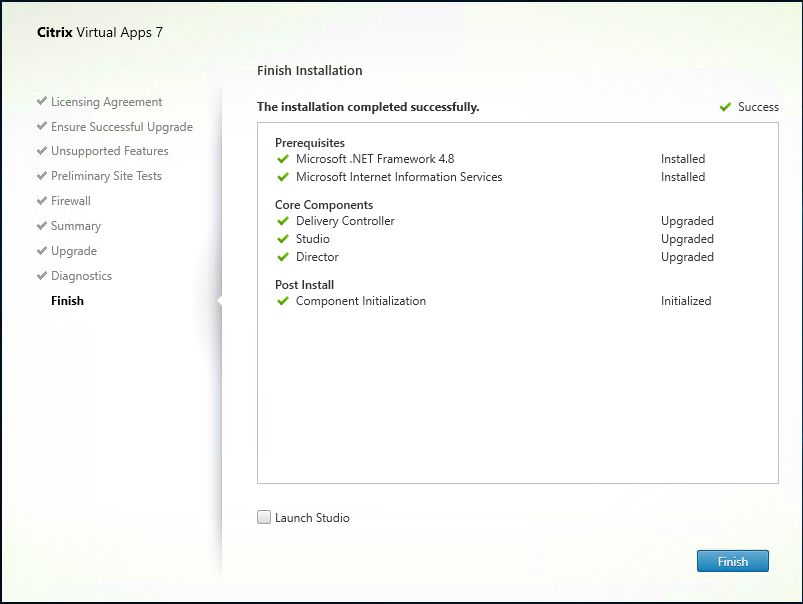This screenshot has width=803, height=604.
Task: Click the Finish Installation page title
Action: [x=309, y=70]
